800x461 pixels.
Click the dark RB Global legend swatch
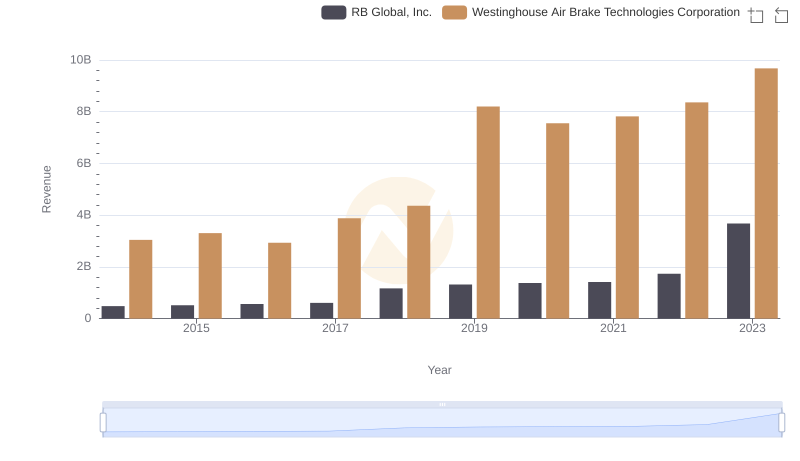(x=334, y=12)
